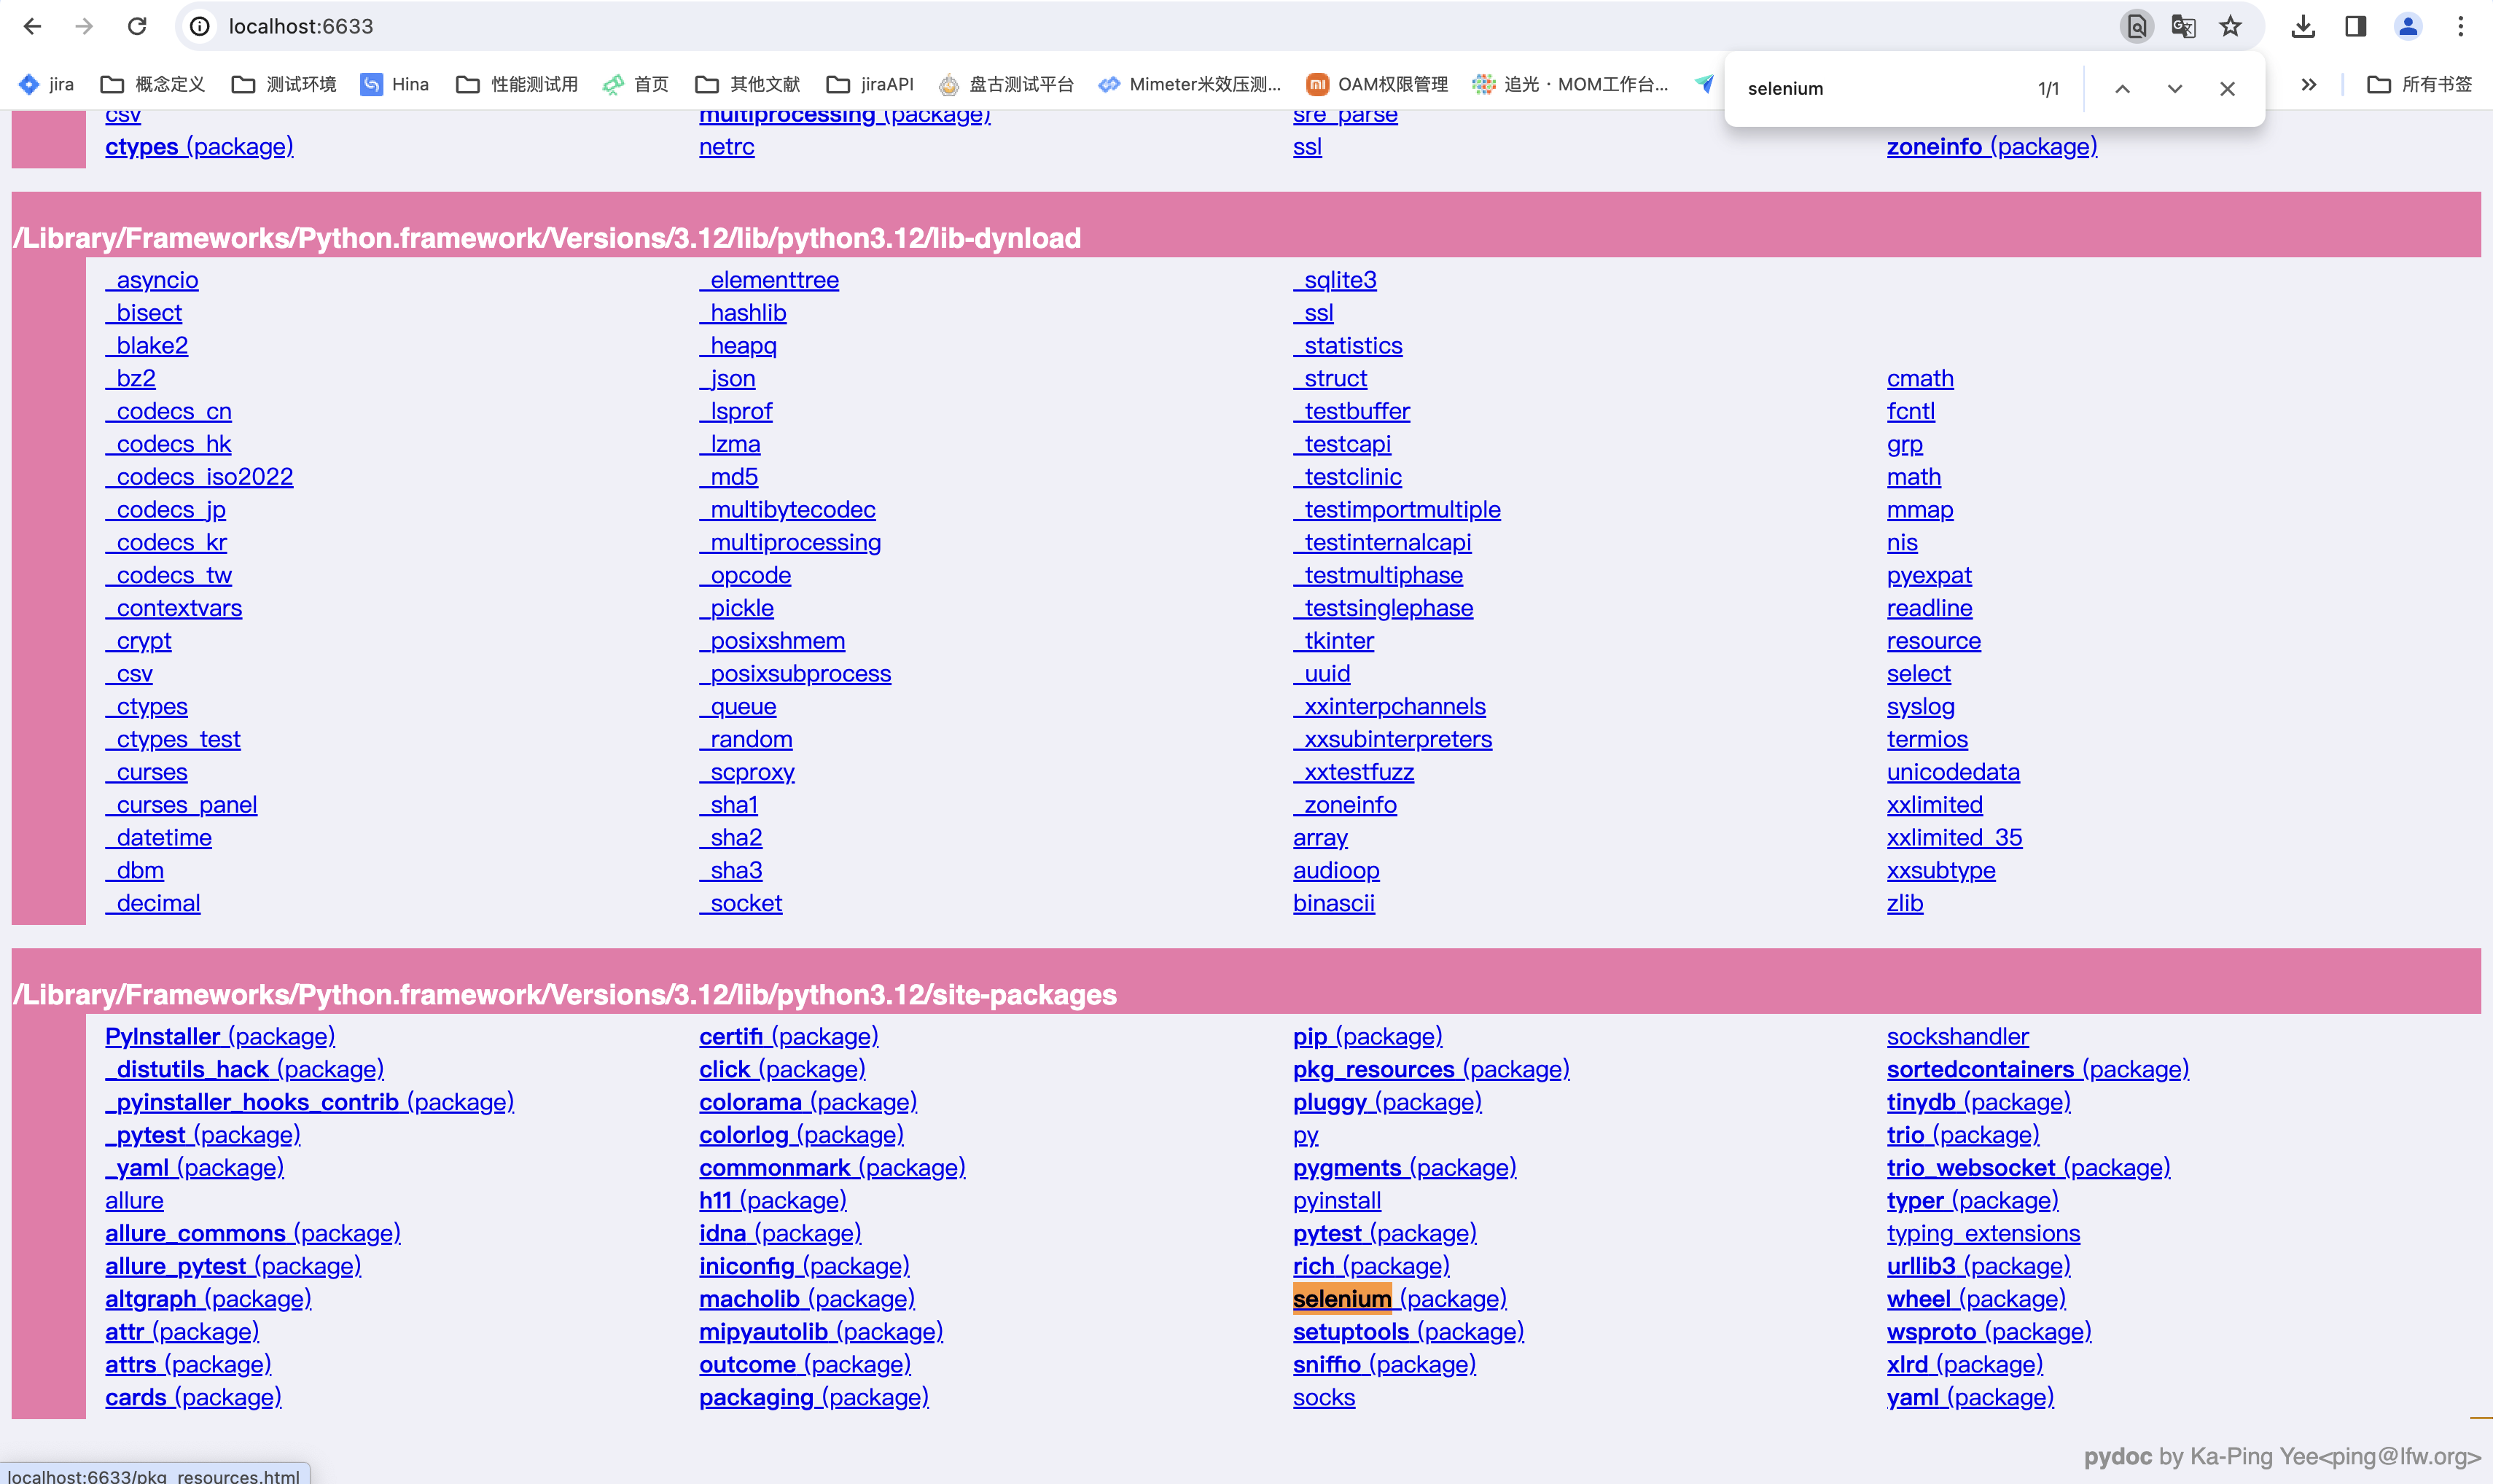Open the typing_extensions module link
Image resolution: width=2493 pixels, height=1484 pixels.
click(1983, 1233)
